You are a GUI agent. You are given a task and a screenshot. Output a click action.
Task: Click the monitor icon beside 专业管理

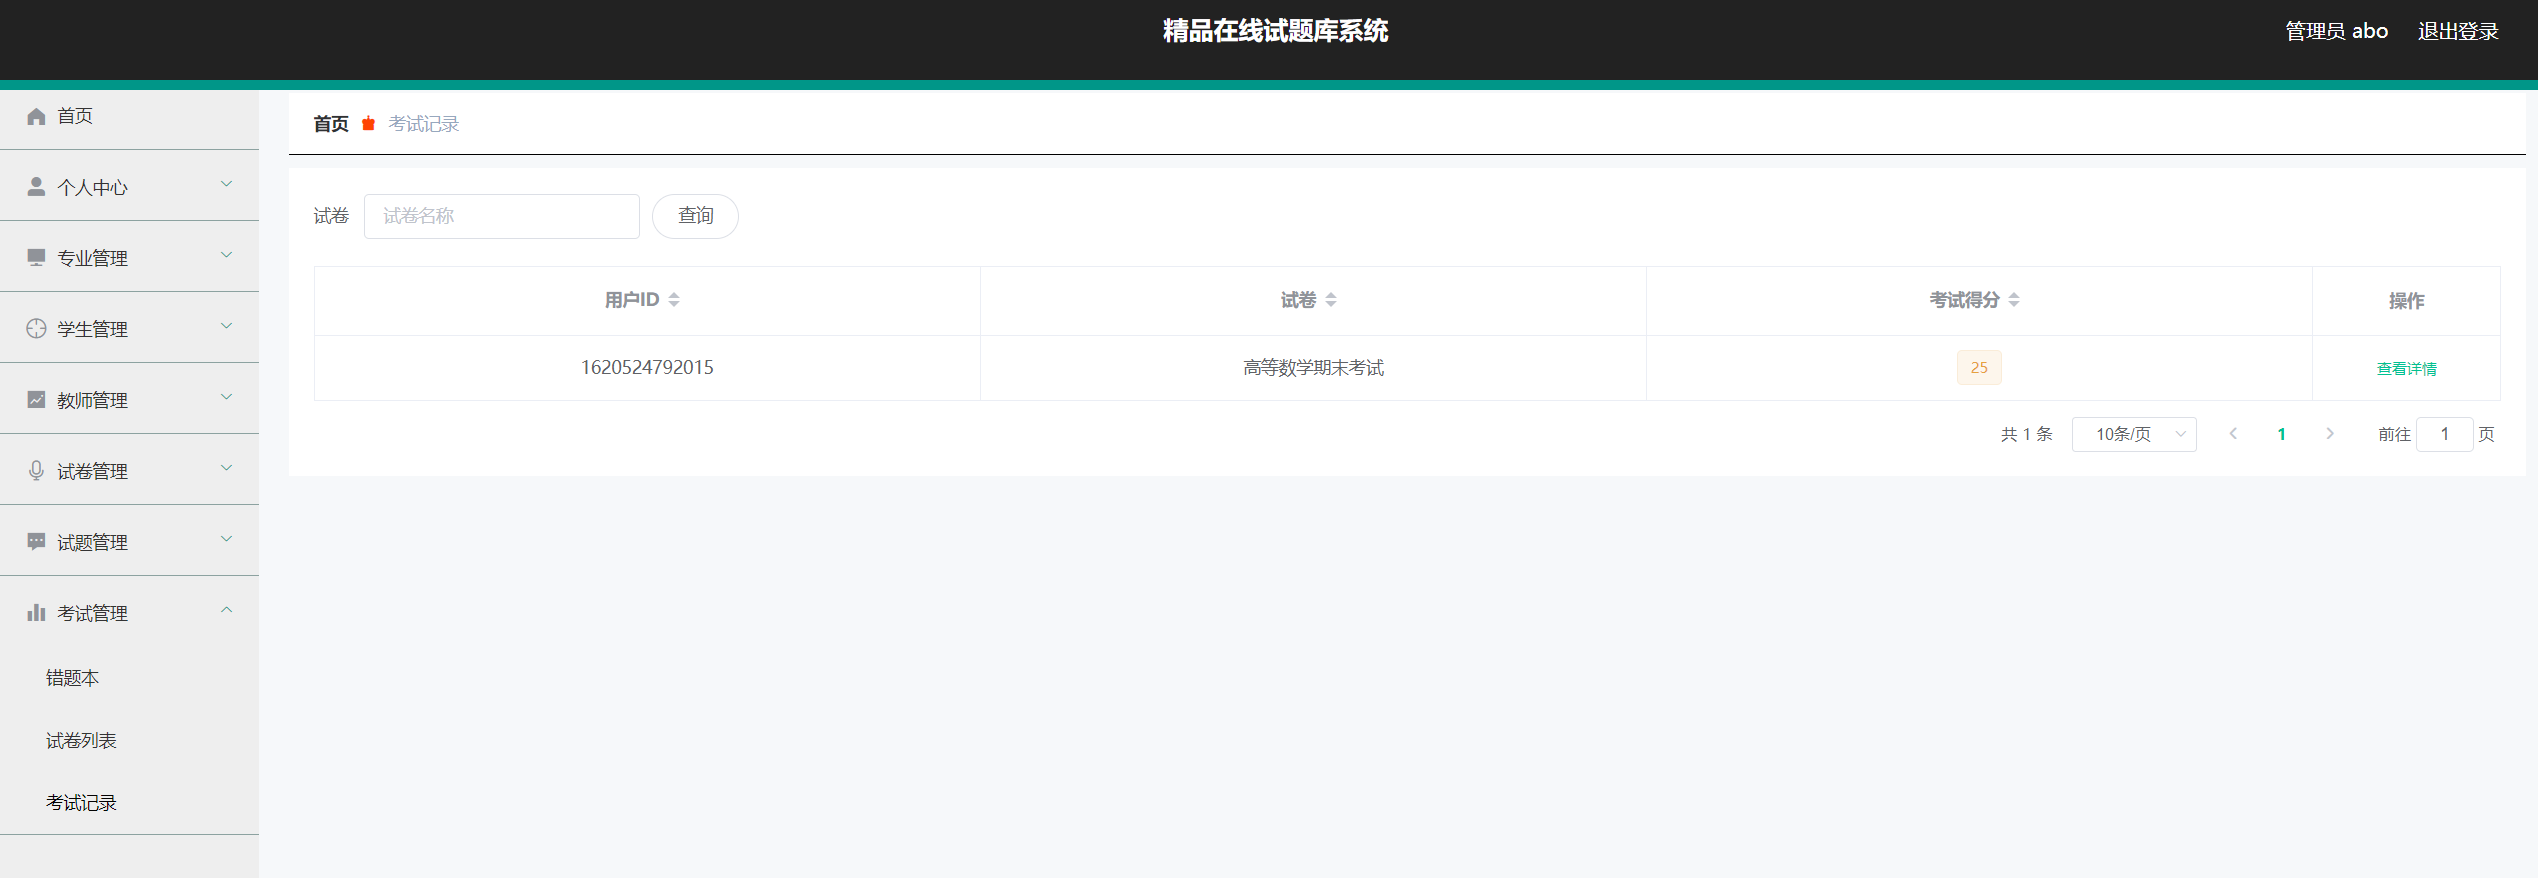(x=36, y=258)
